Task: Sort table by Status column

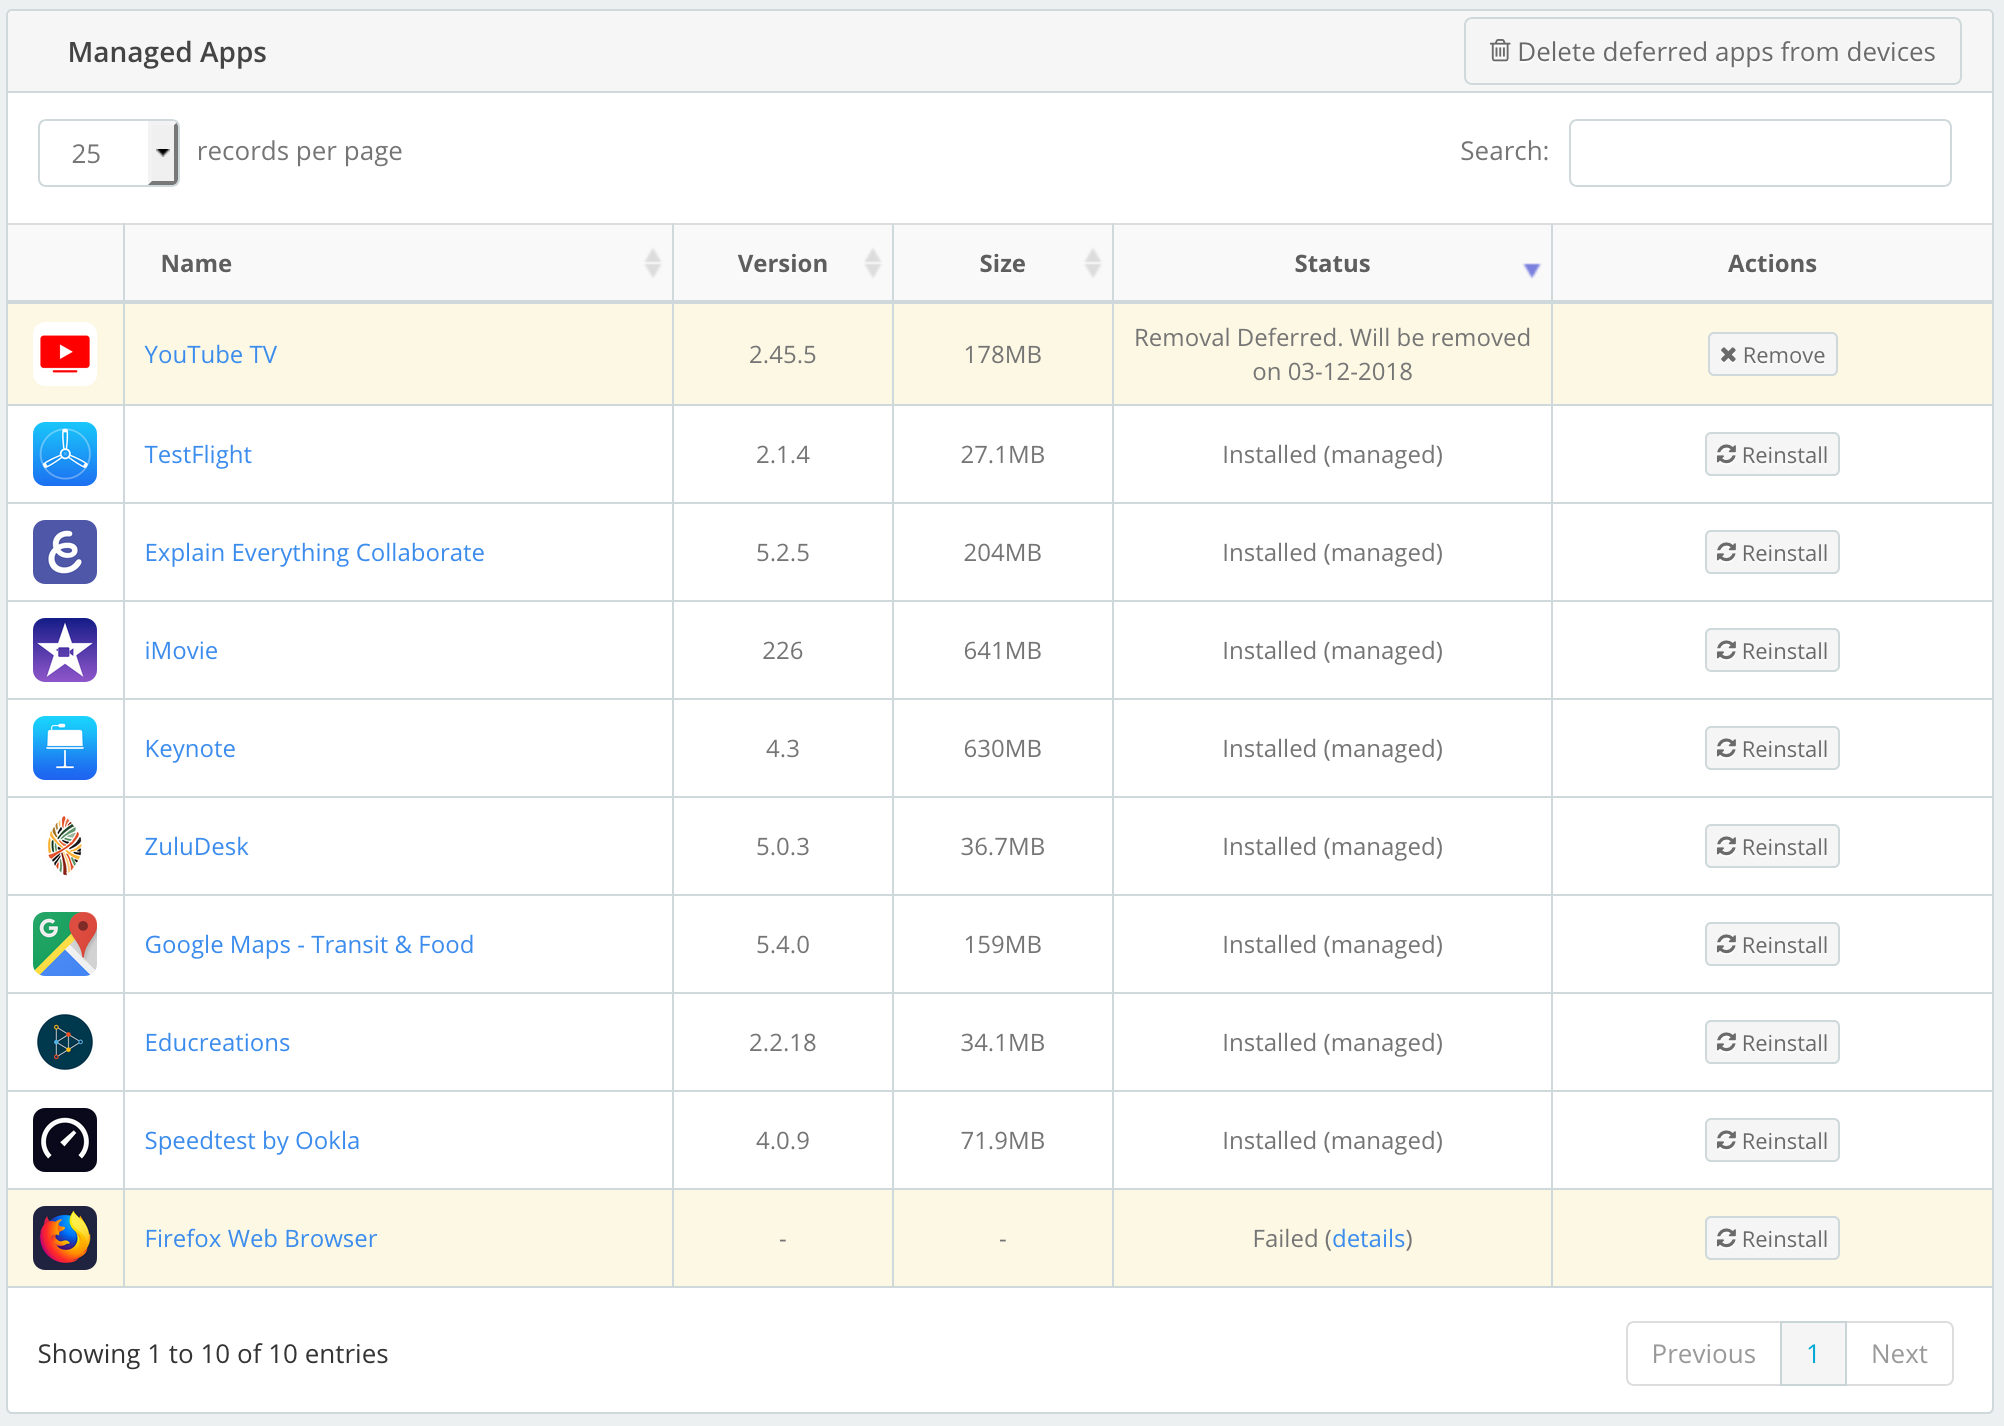Action: [1331, 263]
